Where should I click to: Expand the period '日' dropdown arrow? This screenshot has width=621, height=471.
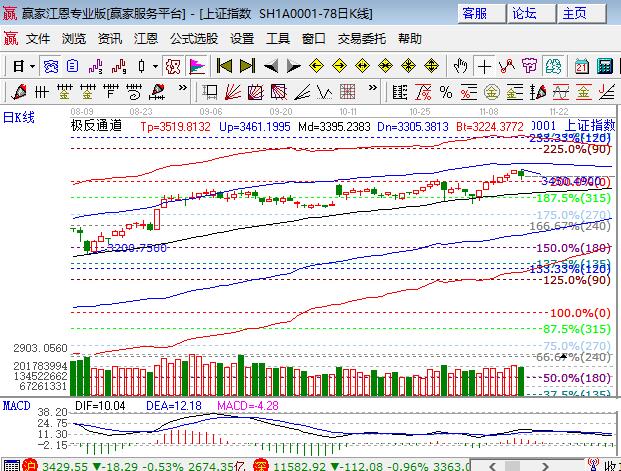pos(32,66)
